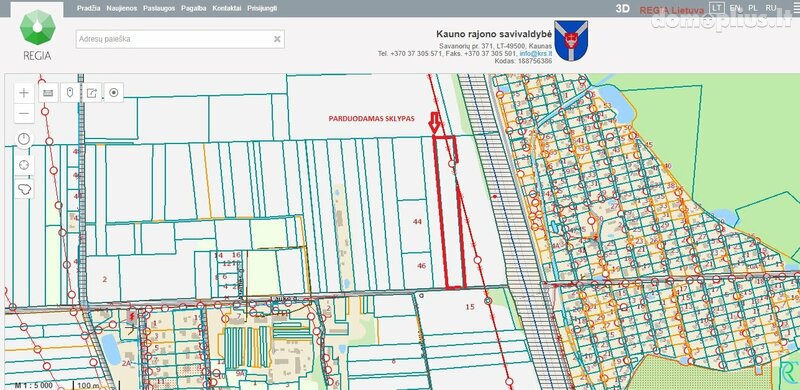Show full Lithuania extent map icon
800x390 pixels.
[x=24, y=189]
